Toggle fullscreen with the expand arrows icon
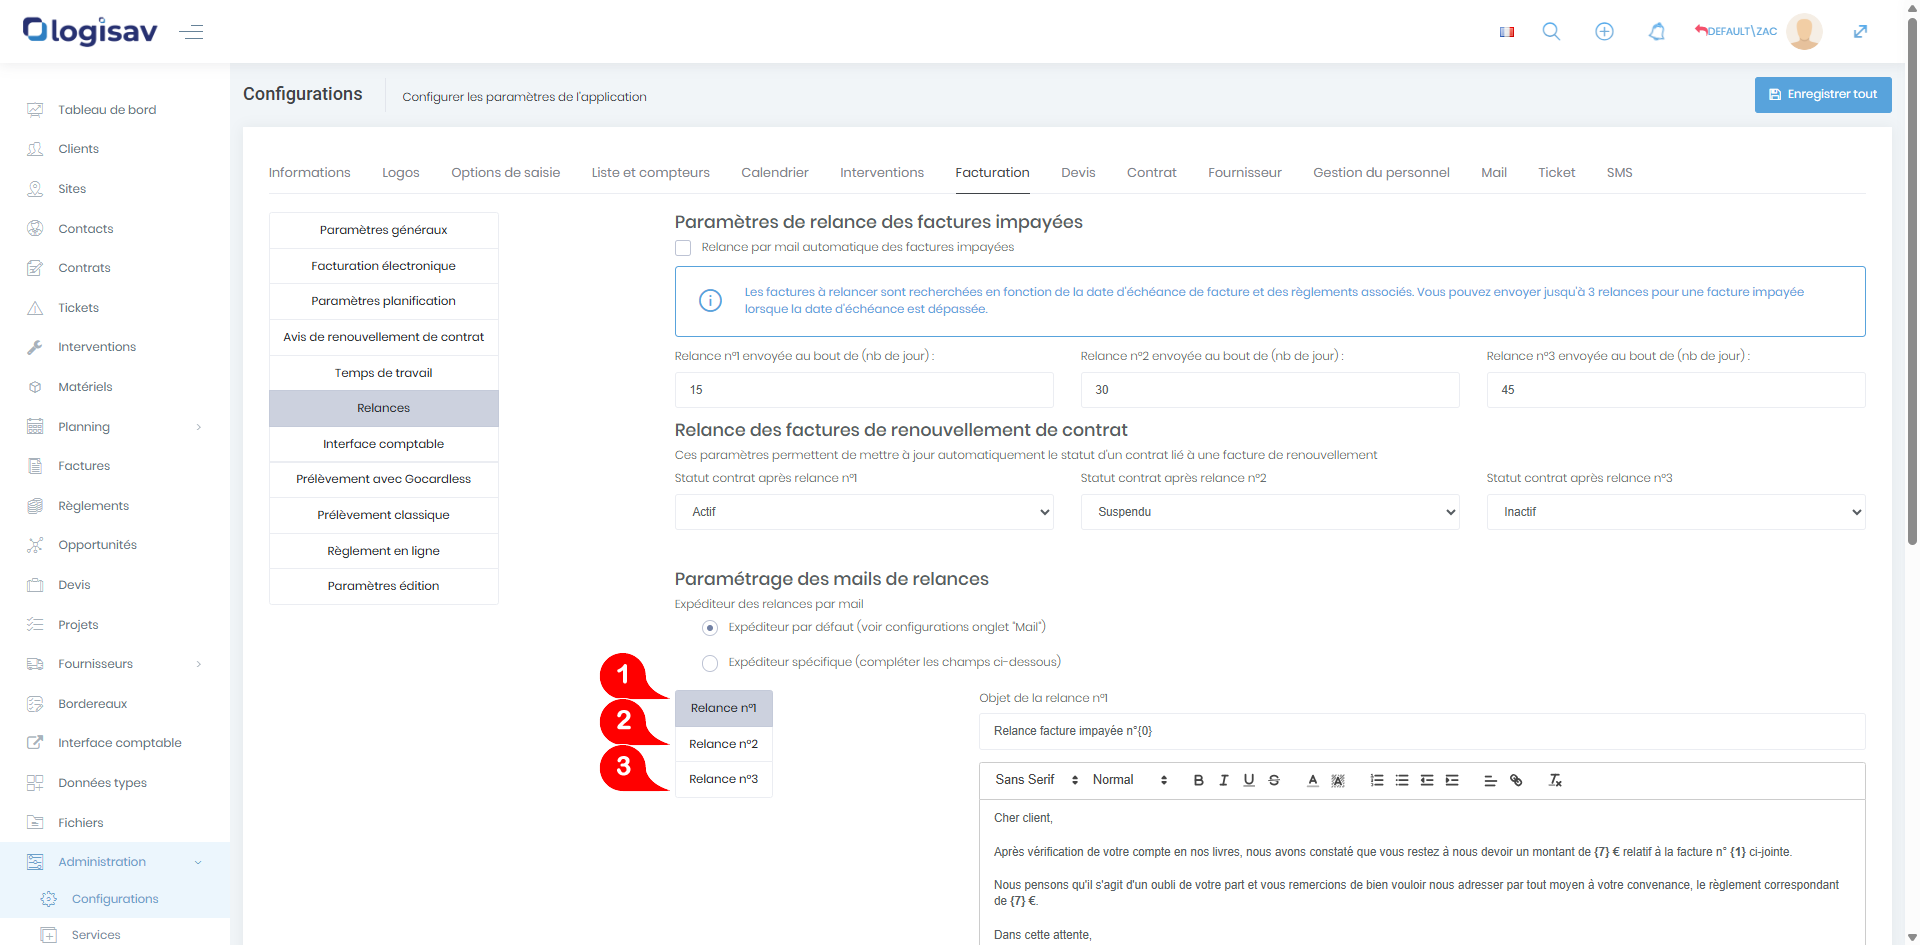1920x945 pixels. (1860, 32)
